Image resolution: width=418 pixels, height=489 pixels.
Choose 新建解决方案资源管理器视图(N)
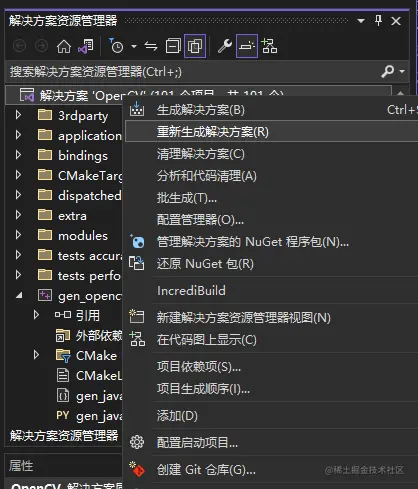[x=271, y=317]
